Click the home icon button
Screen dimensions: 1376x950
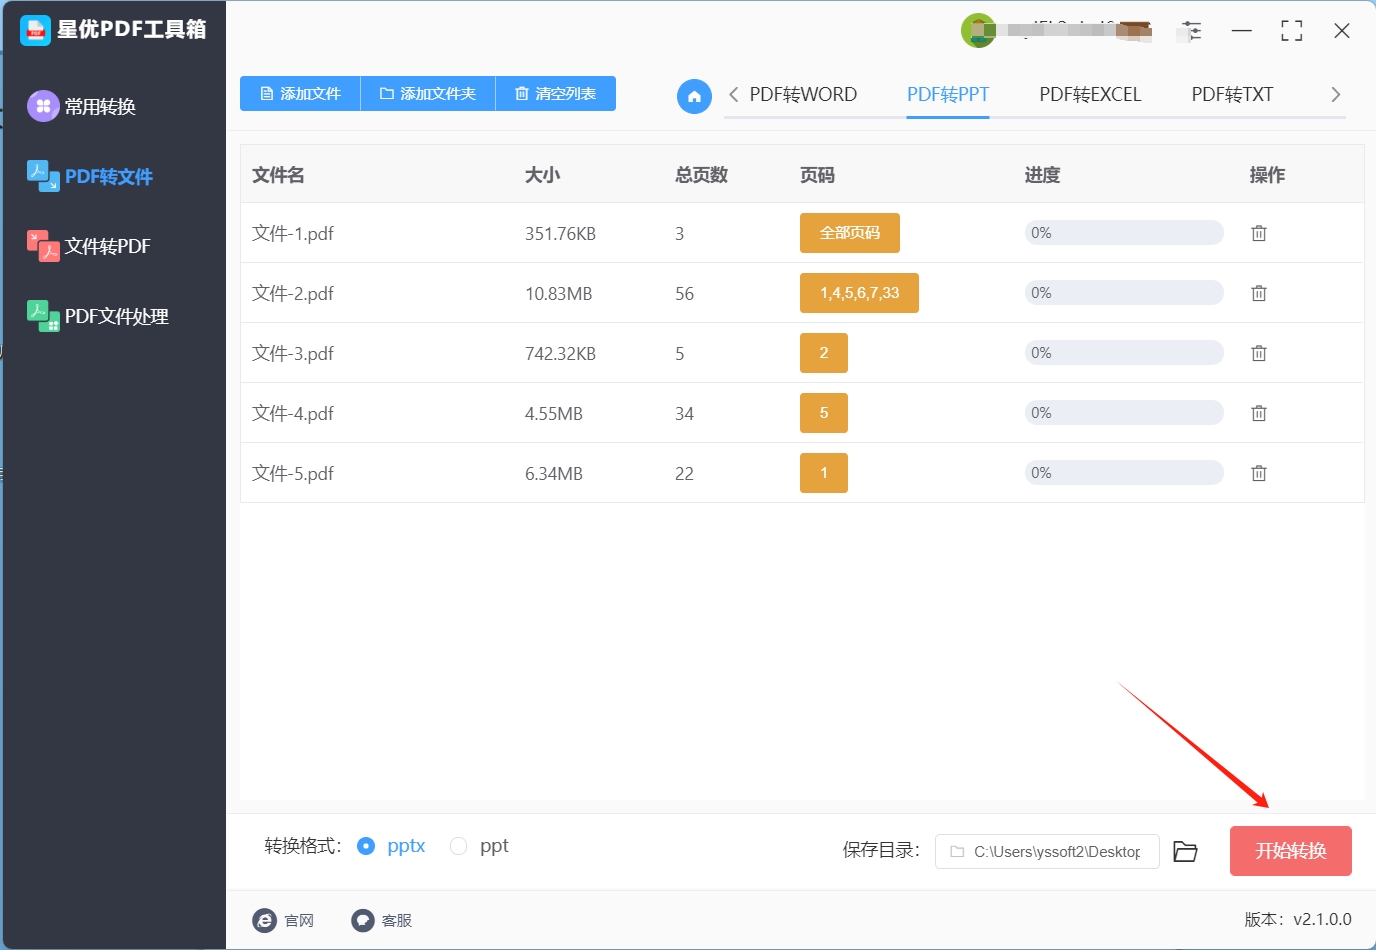[x=694, y=96]
